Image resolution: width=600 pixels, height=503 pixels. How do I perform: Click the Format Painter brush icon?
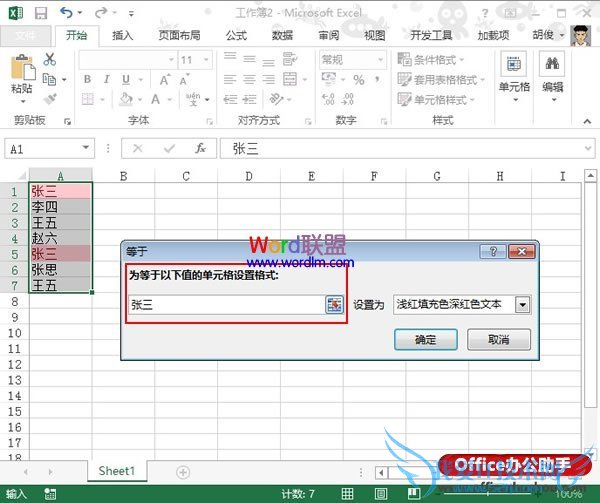(50, 99)
